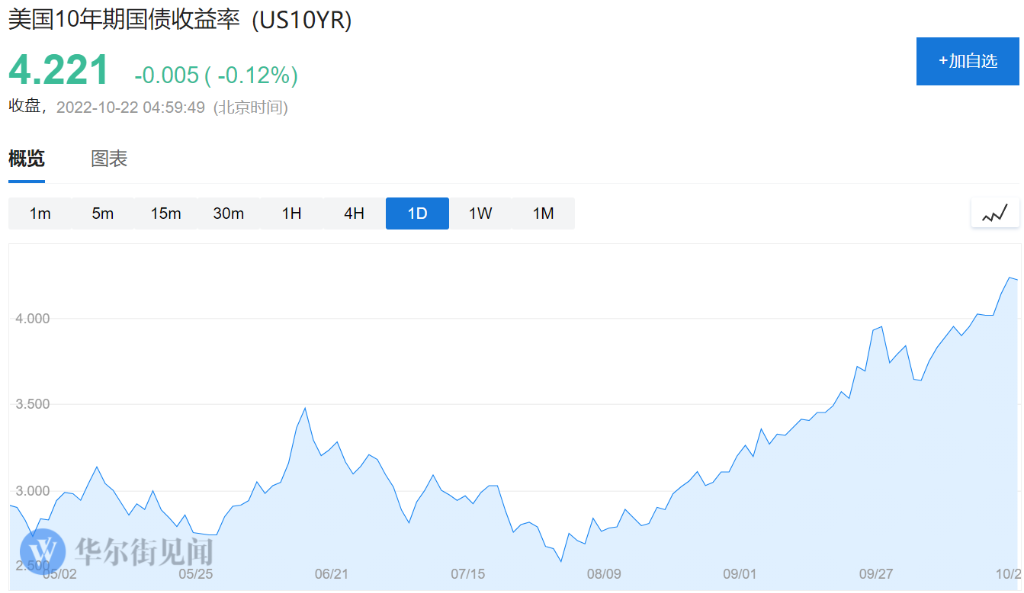Select the 5m interval button

coord(103,213)
